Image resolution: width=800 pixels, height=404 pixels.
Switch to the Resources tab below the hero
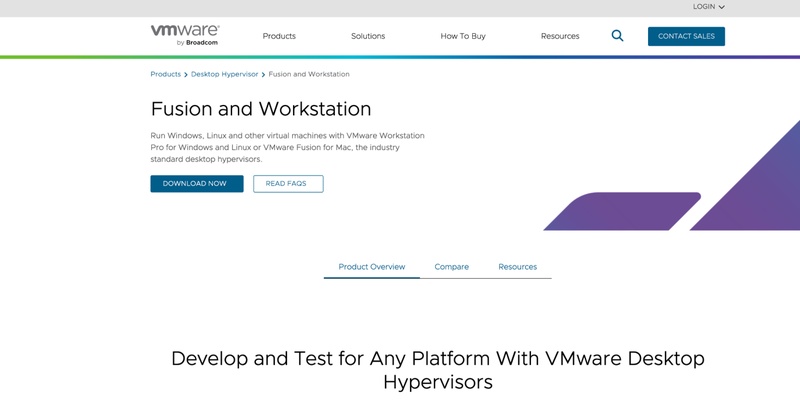pyautogui.click(x=517, y=267)
